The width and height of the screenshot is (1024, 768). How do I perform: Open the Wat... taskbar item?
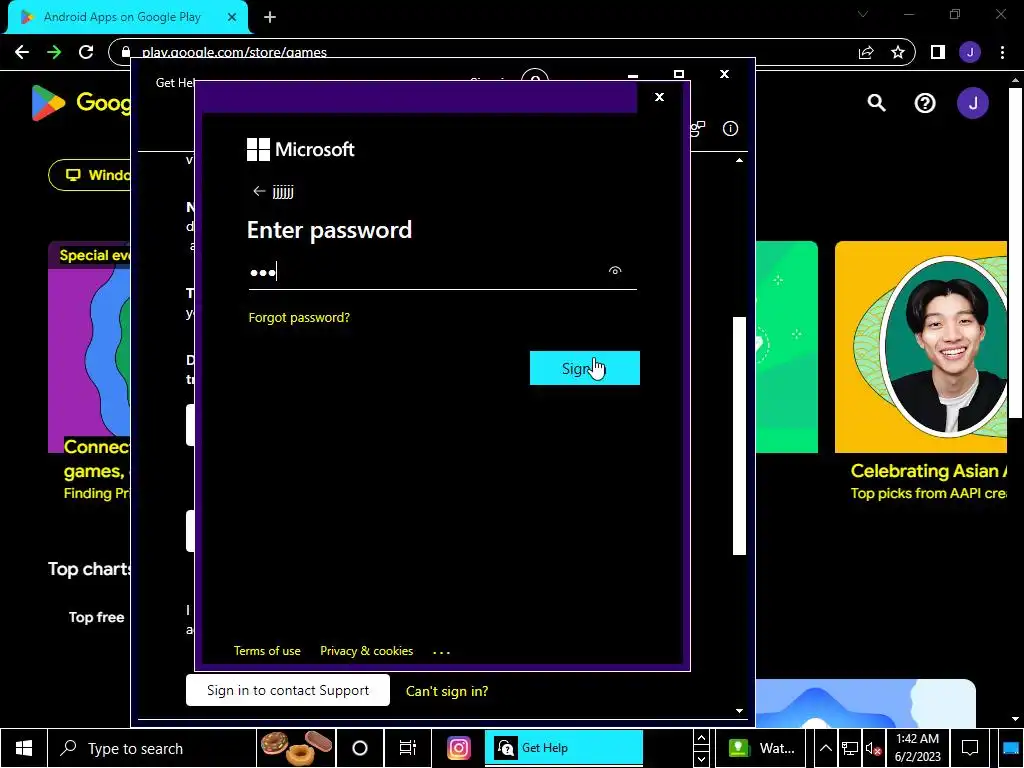(x=762, y=748)
